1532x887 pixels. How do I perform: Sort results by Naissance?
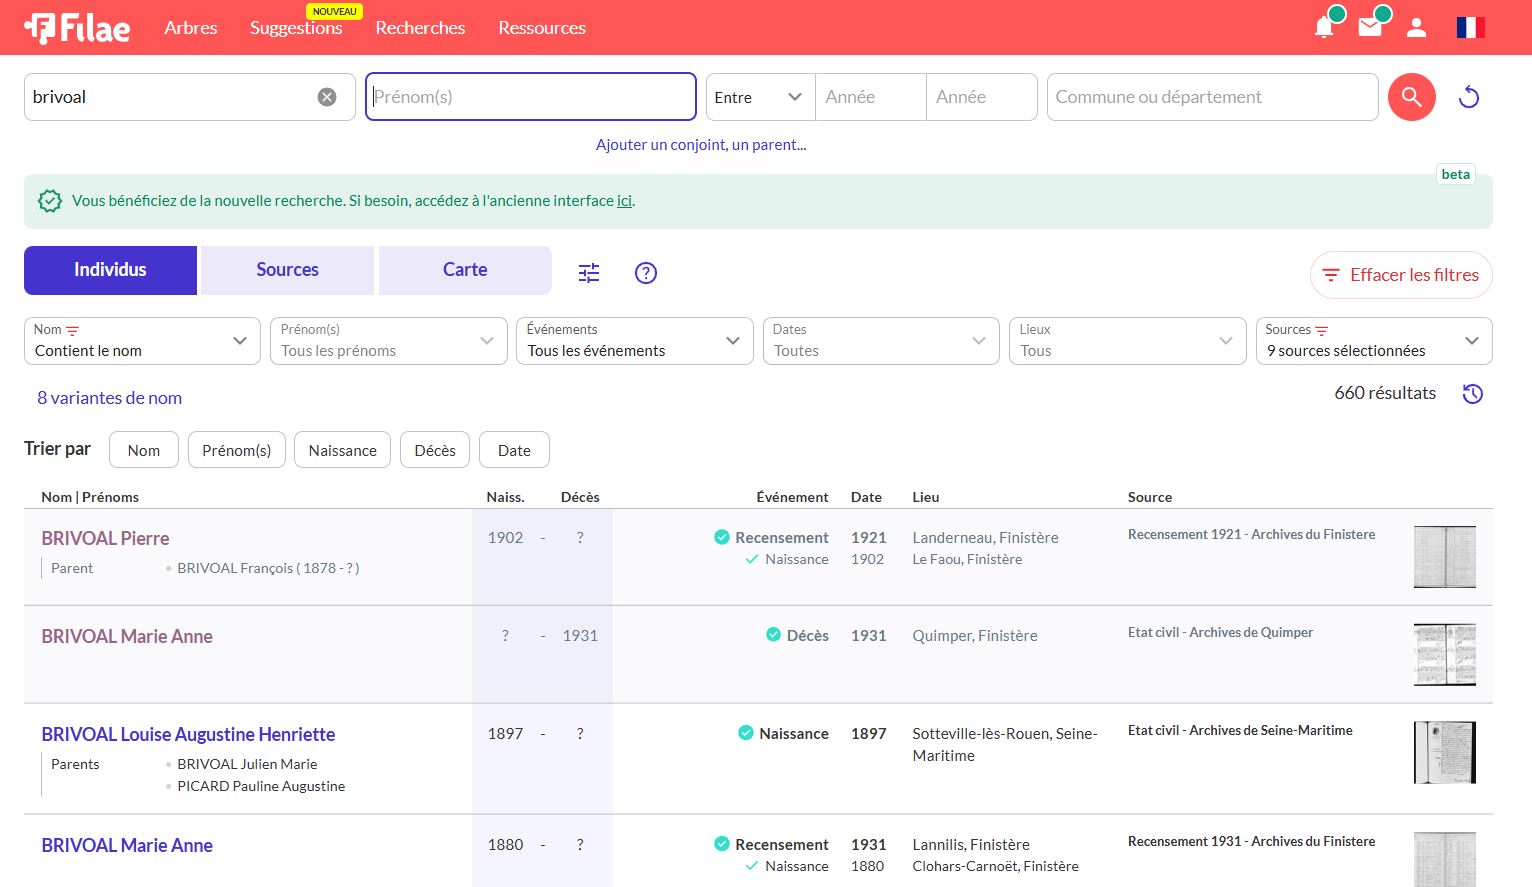[342, 450]
